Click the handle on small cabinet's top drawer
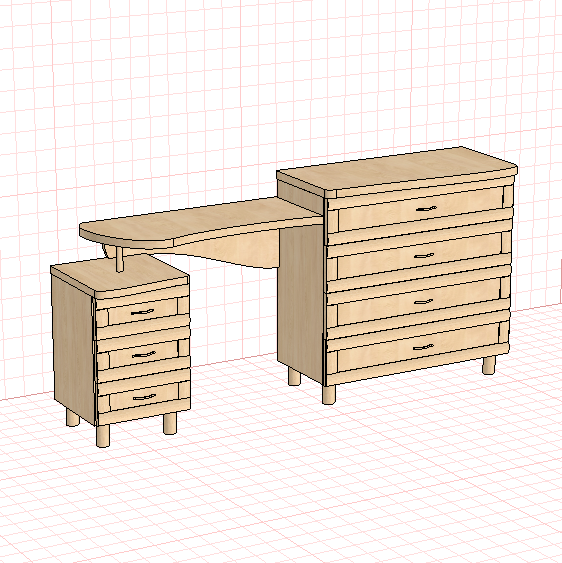This screenshot has width=562, height=563. (x=143, y=312)
